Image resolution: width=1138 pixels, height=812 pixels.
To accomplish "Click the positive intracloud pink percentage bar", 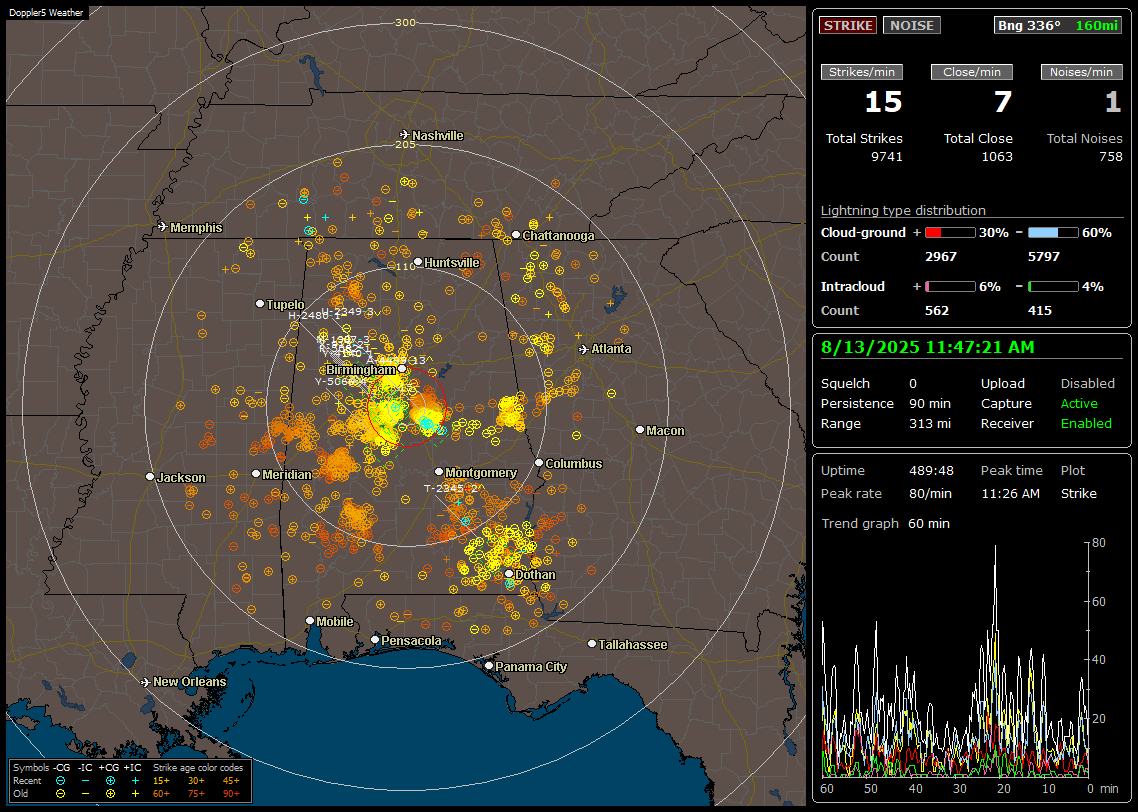I will [x=950, y=287].
